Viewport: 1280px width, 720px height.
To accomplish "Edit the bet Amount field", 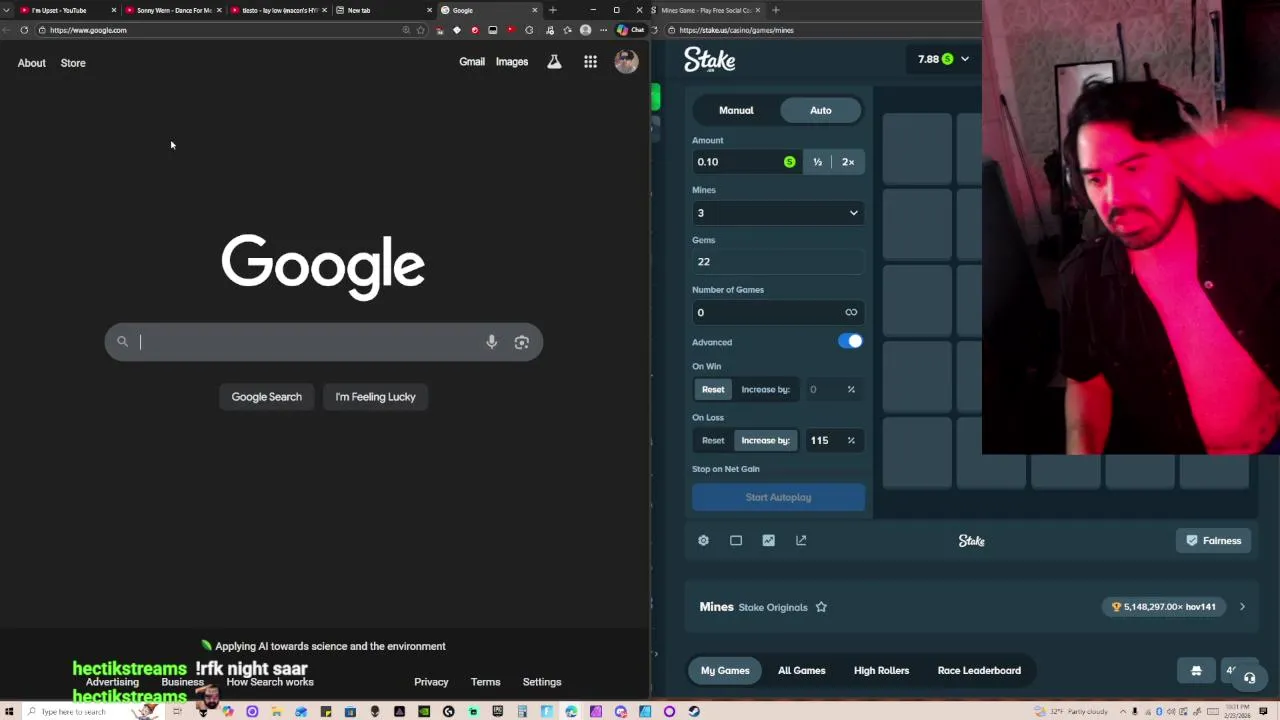I will tap(745, 162).
